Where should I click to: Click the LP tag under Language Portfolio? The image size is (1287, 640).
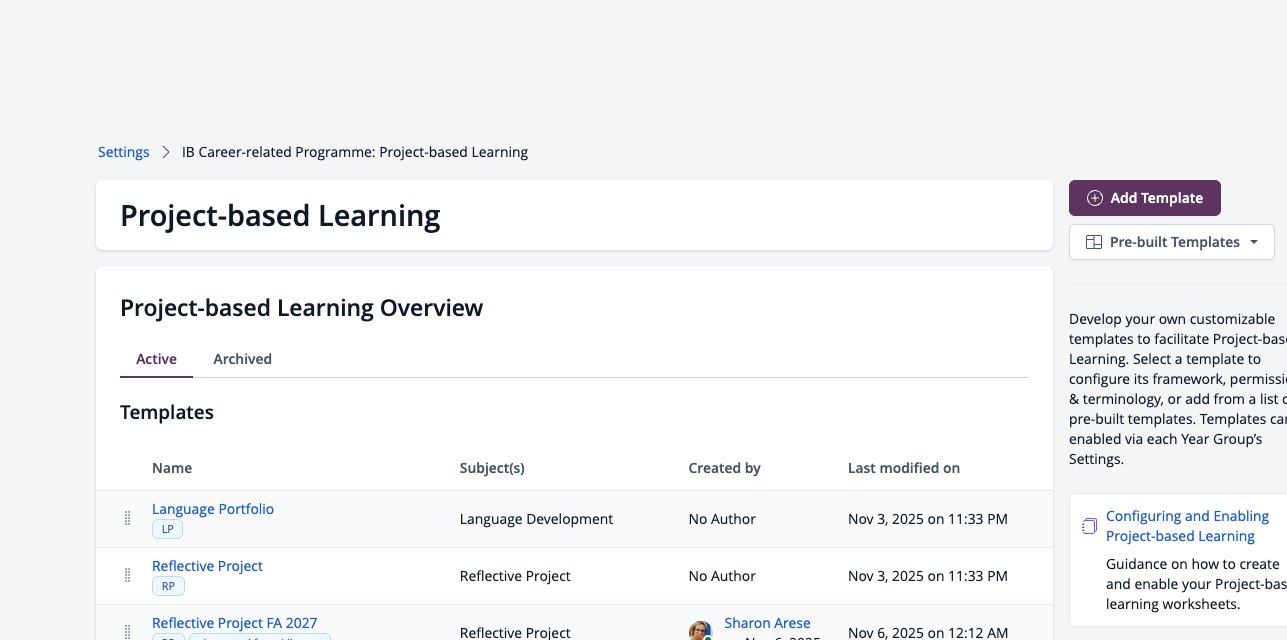click(x=167, y=529)
